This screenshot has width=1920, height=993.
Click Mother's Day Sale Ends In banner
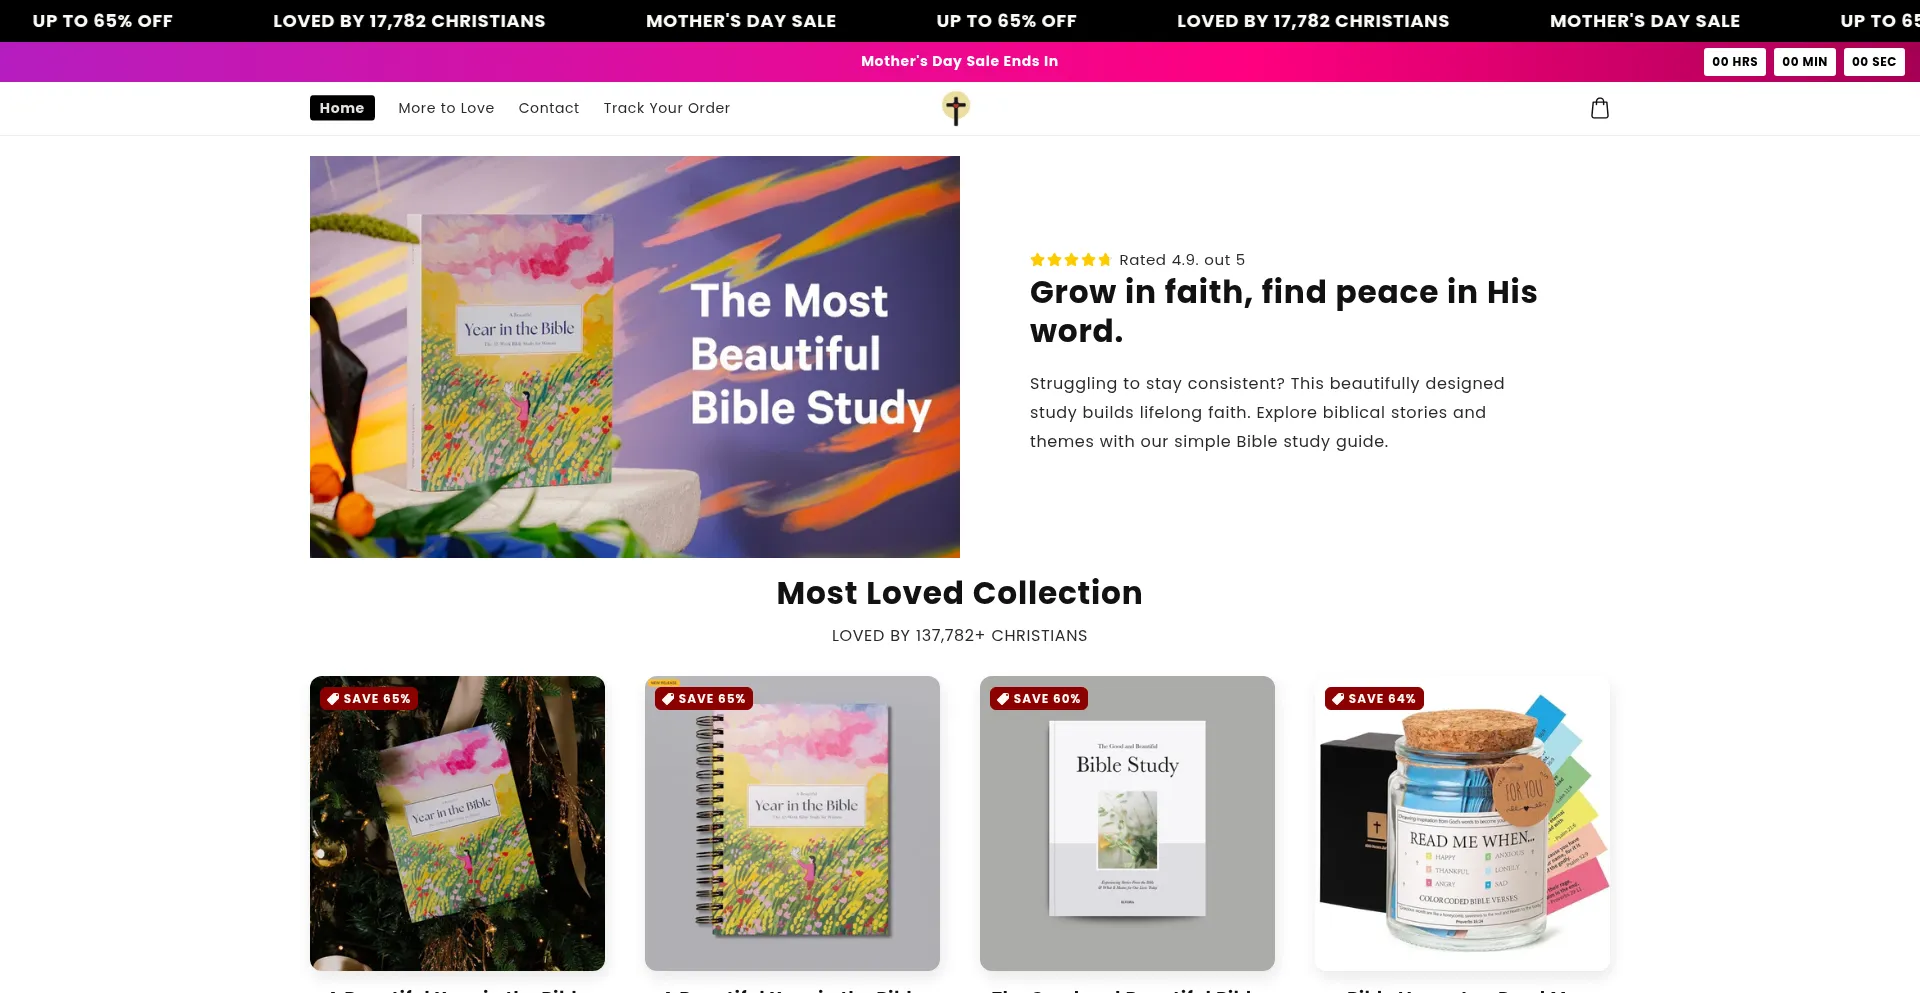tap(960, 61)
